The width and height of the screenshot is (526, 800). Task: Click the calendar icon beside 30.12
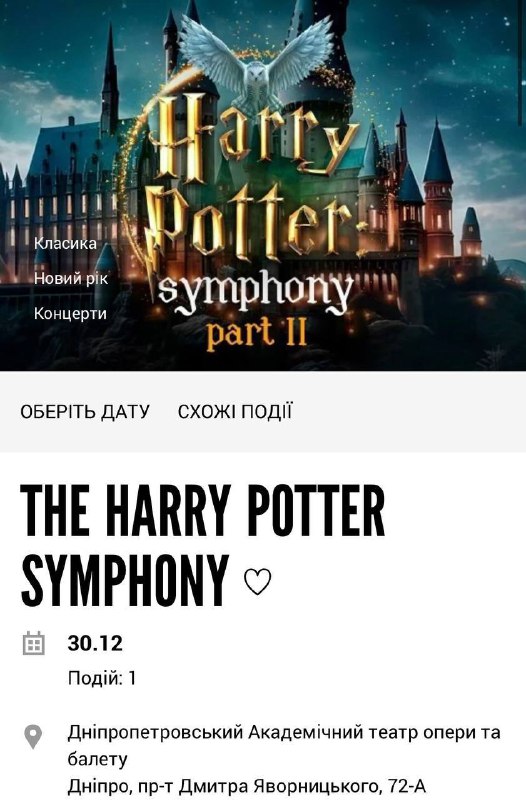pyautogui.click(x=34, y=643)
